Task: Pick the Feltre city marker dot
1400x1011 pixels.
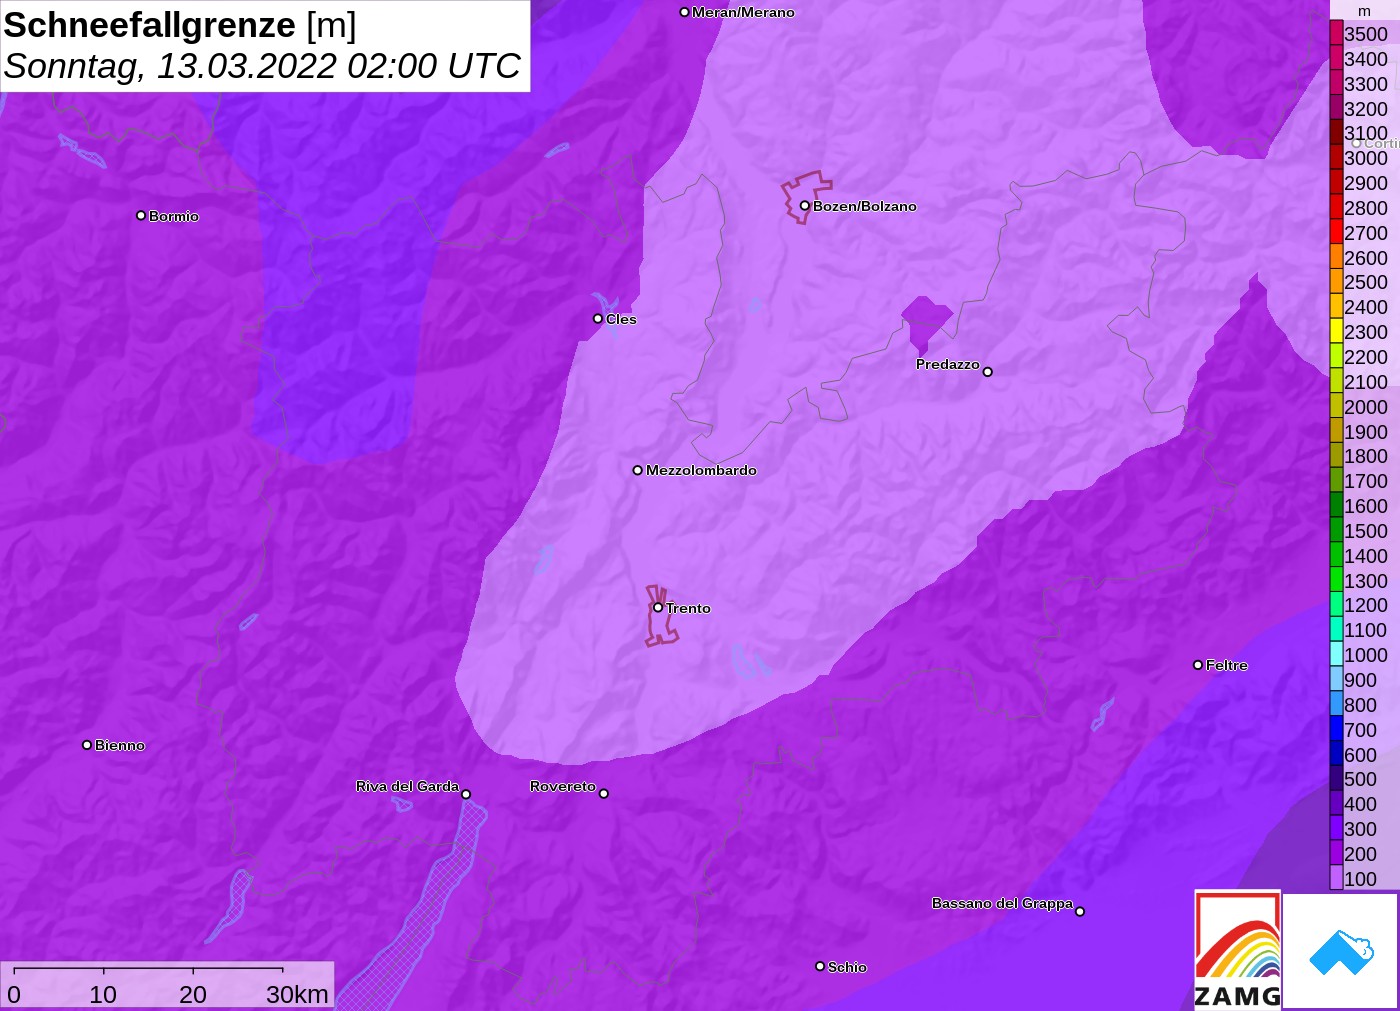Action: (x=1198, y=665)
